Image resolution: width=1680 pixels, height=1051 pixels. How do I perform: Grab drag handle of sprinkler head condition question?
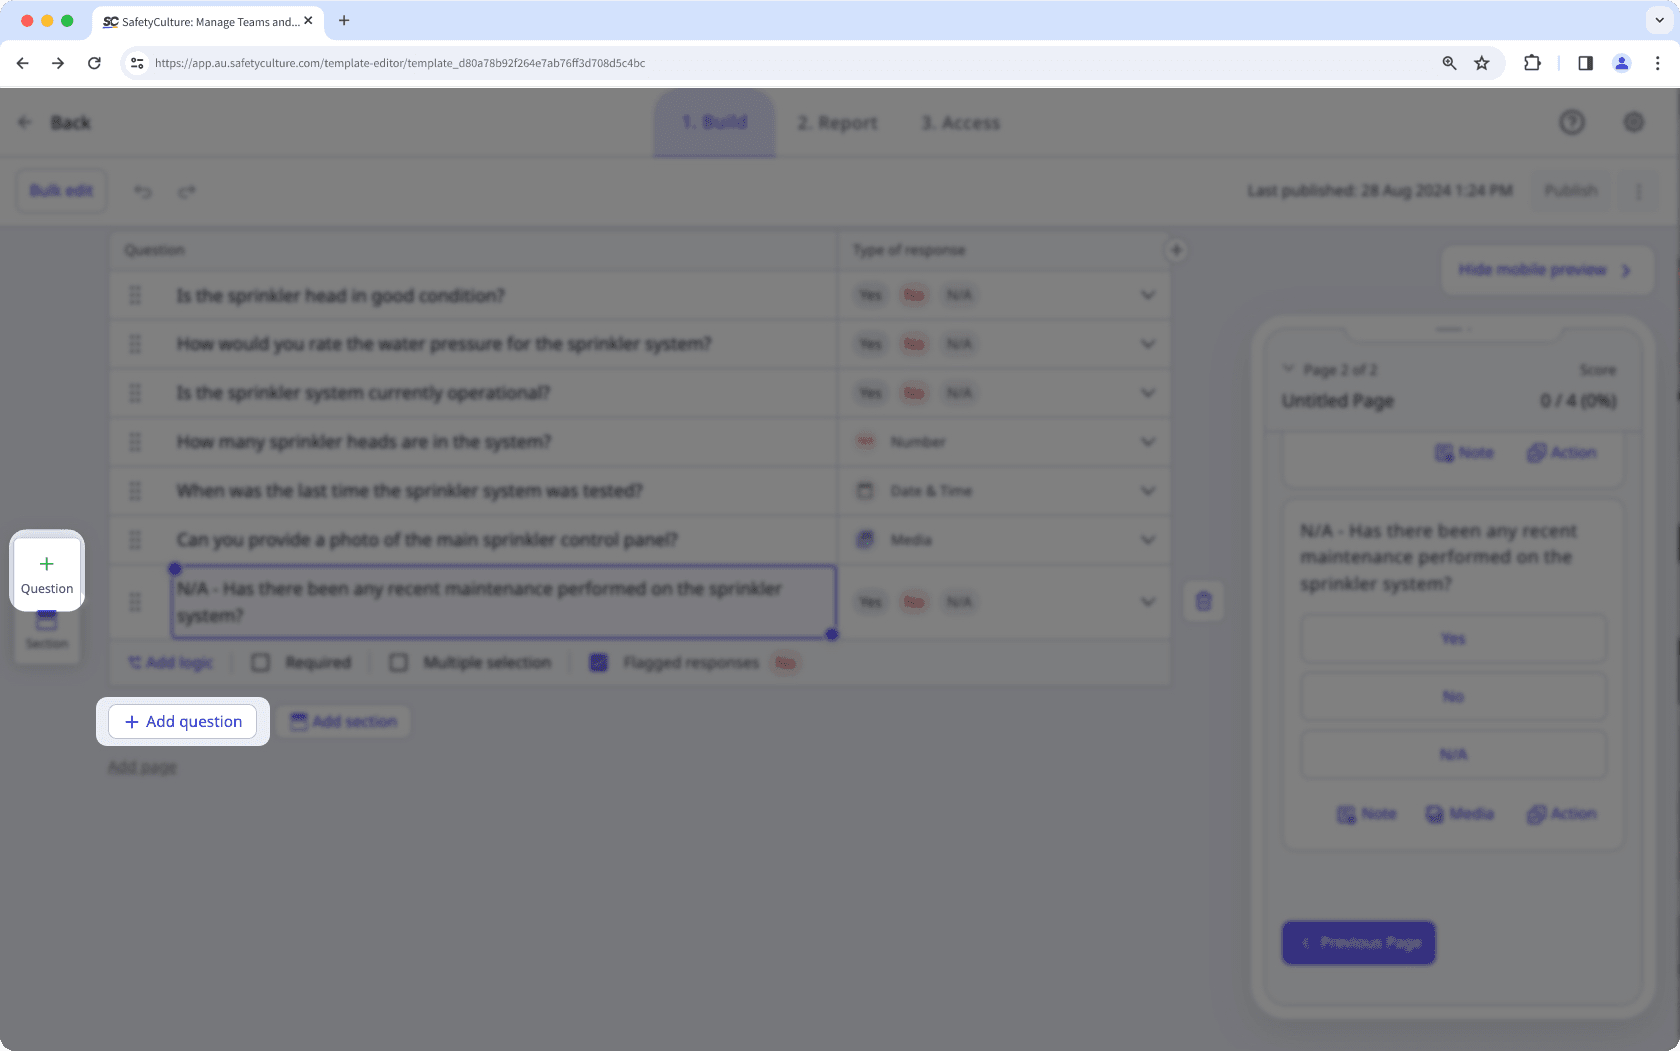pyautogui.click(x=135, y=295)
